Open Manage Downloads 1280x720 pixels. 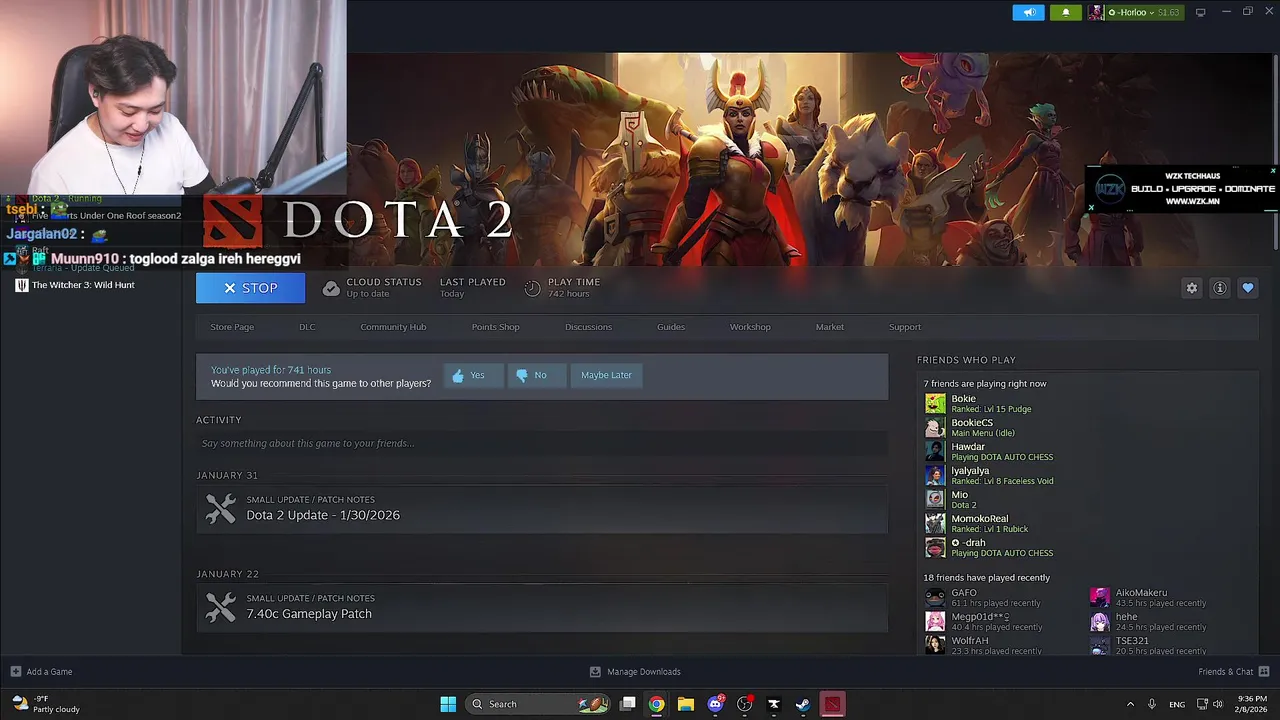tap(635, 672)
